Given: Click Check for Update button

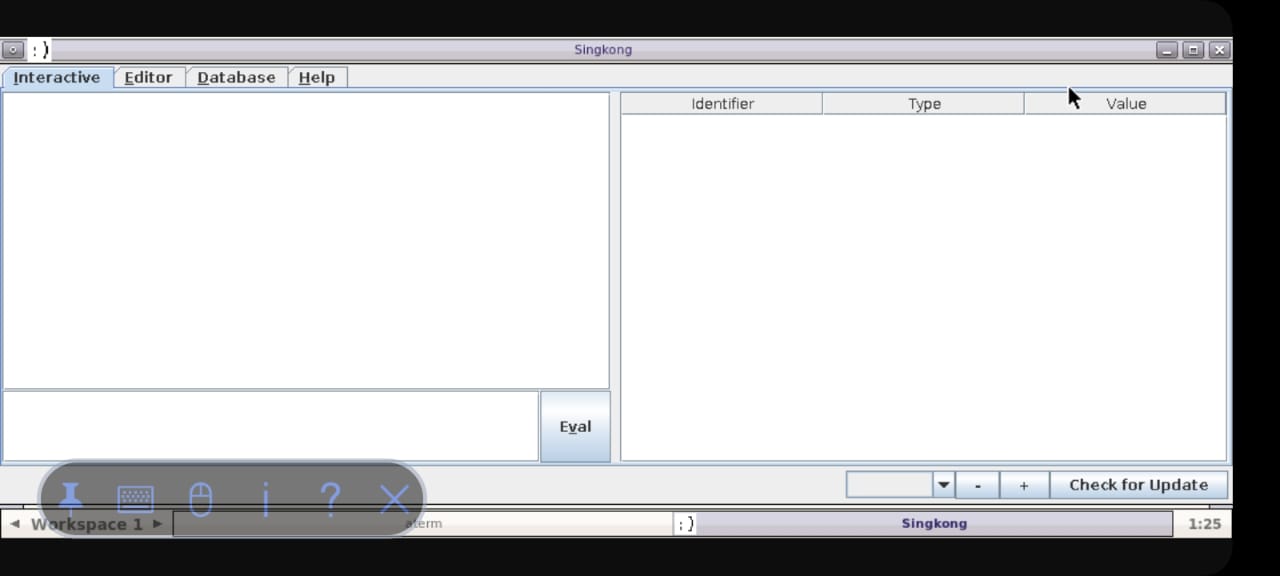Looking at the screenshot, I should pyautogui.click(x=1138, y=485).
